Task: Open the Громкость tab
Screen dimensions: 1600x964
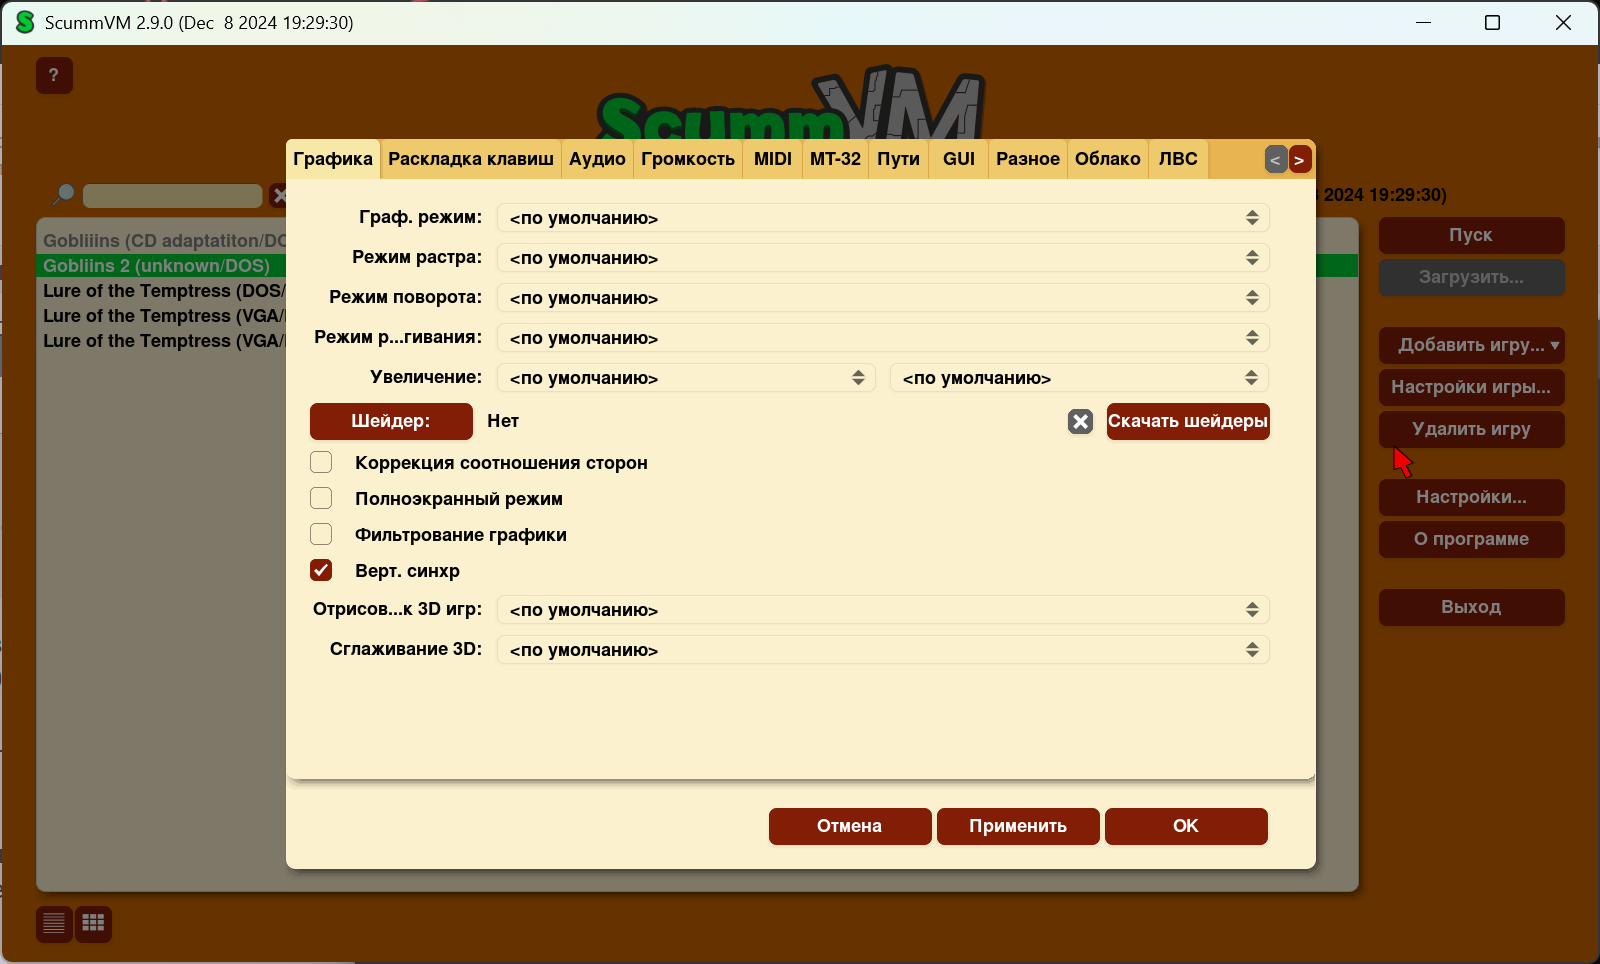Action: pos(688,159)
